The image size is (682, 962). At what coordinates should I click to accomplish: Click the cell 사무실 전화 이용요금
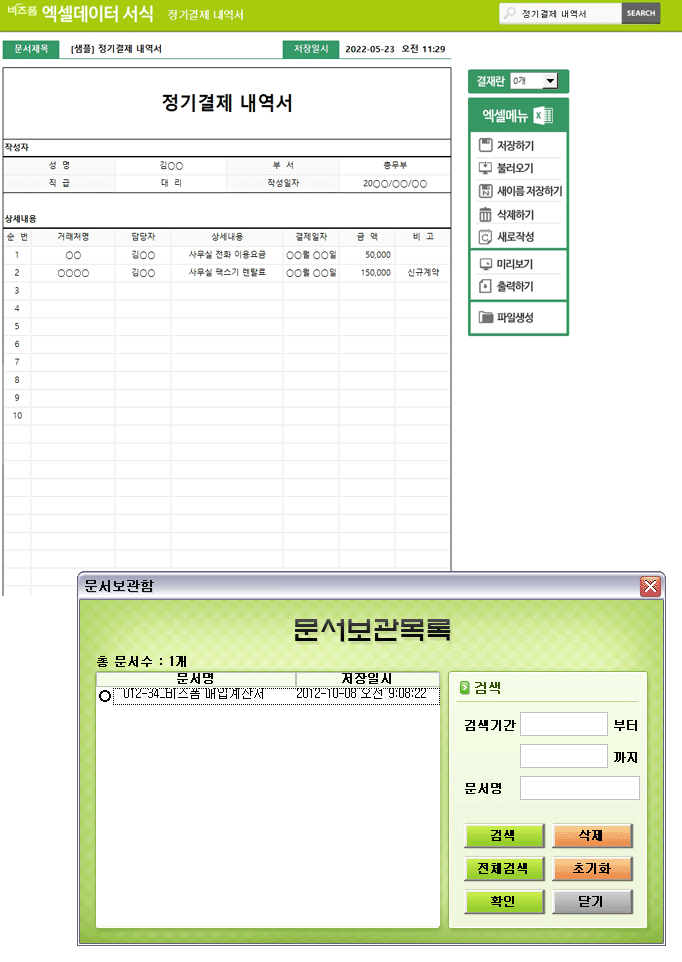pos(227,254)
